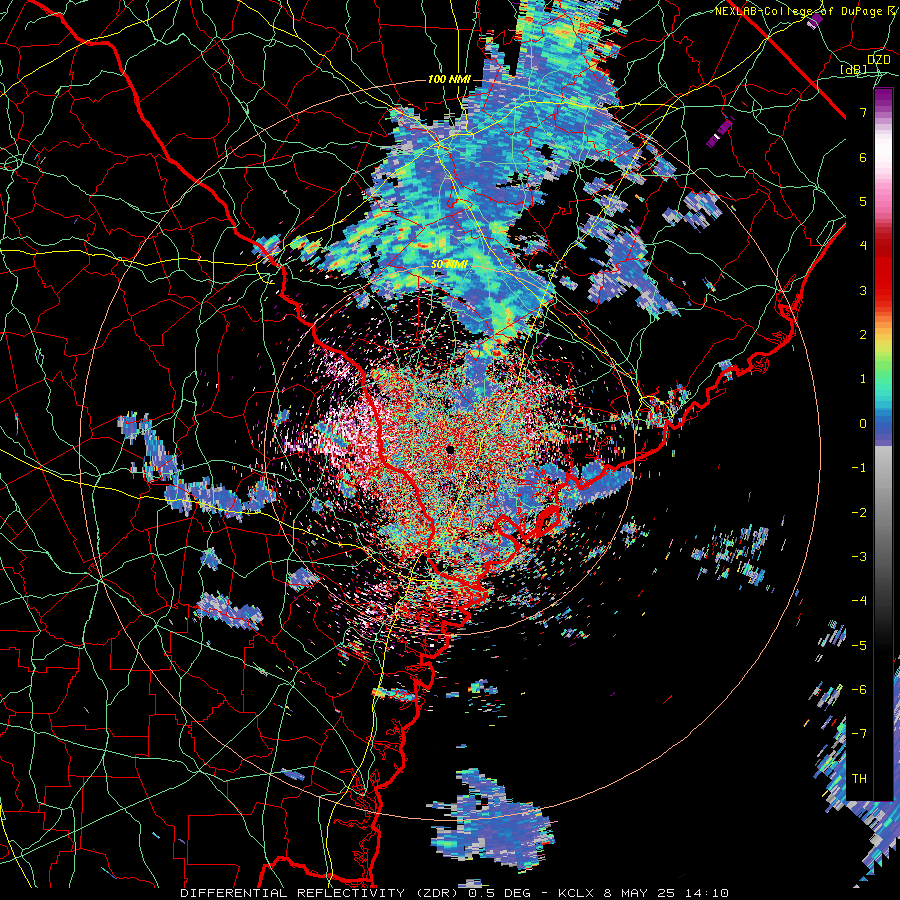Image resolution: width=900 pixels, height=900 pixels.
Task: Click the "50 NMI" range ring label
Action: click(449, 265)
